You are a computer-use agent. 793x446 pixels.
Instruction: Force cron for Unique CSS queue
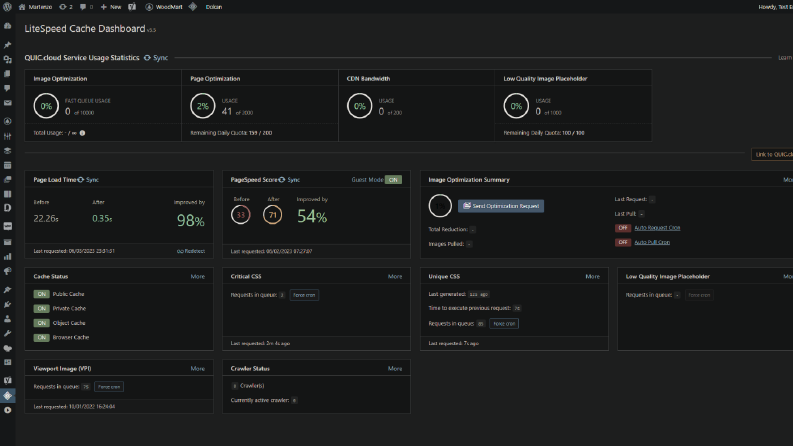pos(504,324)
